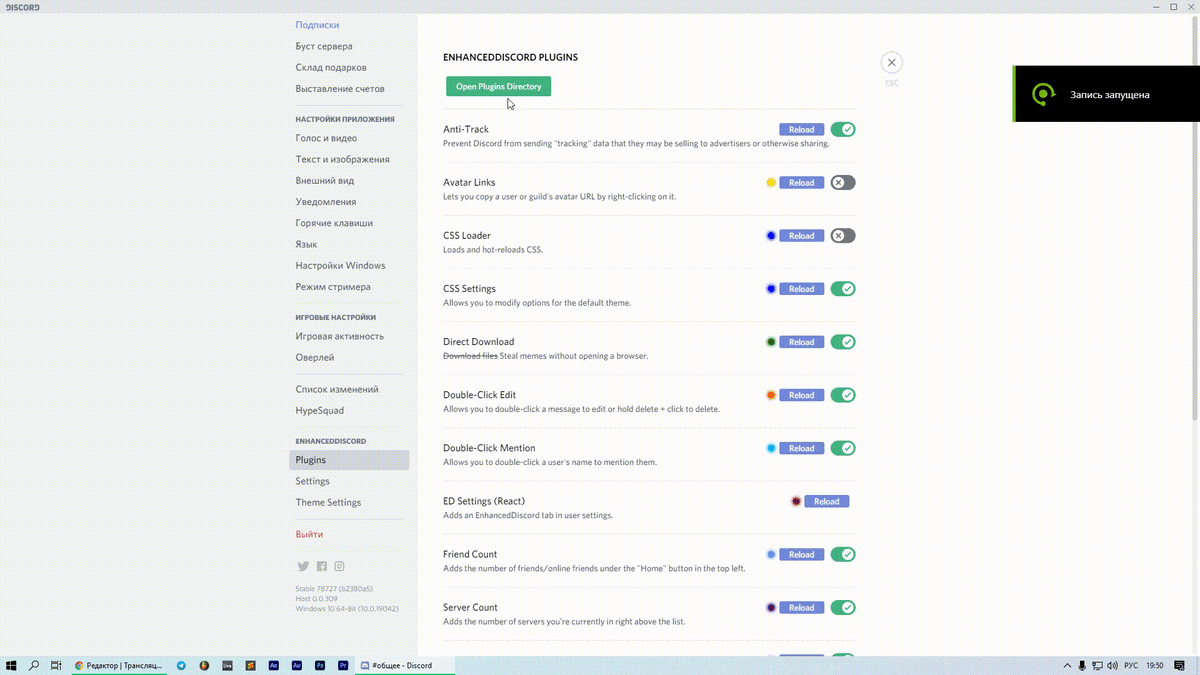The height and width of the screenshot is (675, 1200).
Task: Switch off the Server Count plugin
Action: (843, 607)
